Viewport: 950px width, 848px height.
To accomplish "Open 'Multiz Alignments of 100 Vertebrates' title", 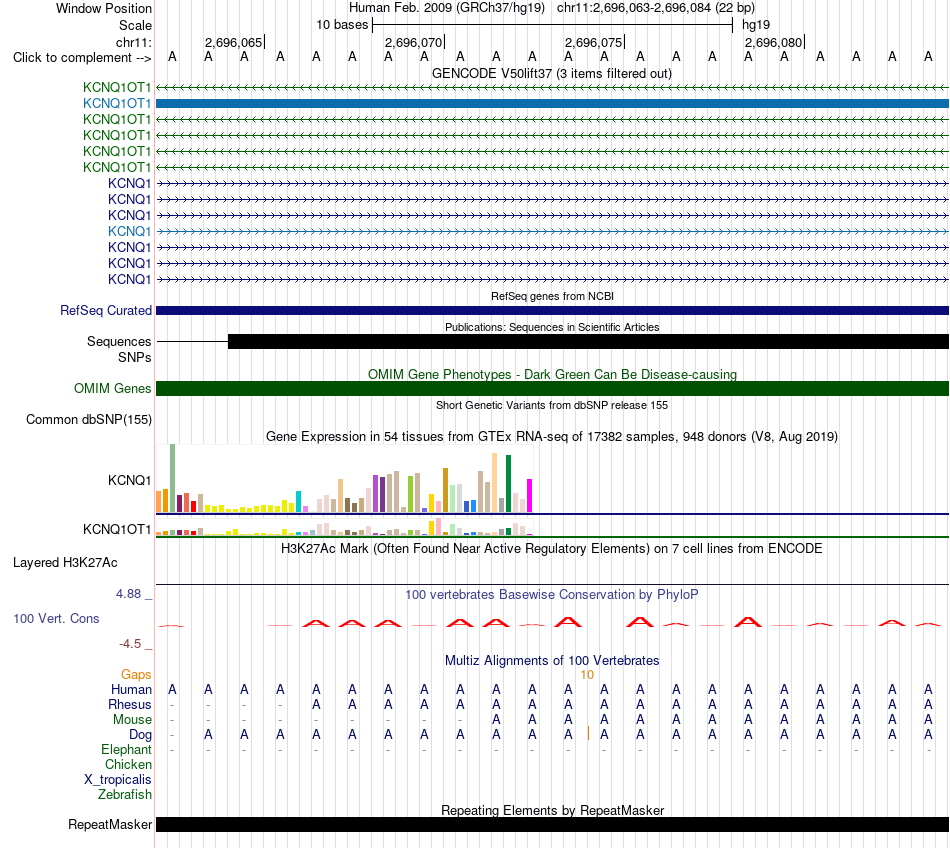I will point(552,661).
